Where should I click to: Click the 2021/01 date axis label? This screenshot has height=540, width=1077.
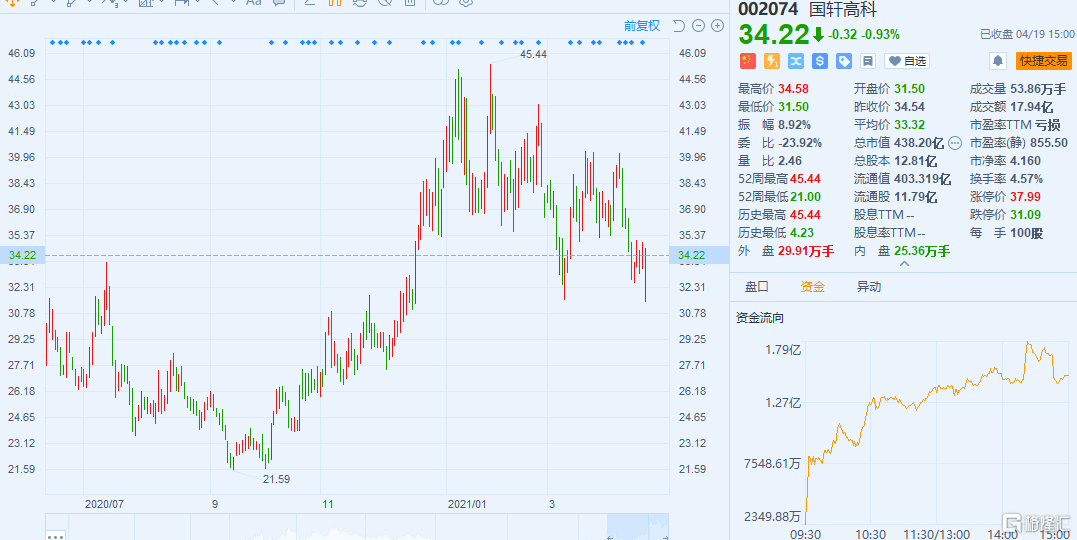coord(467,504)
